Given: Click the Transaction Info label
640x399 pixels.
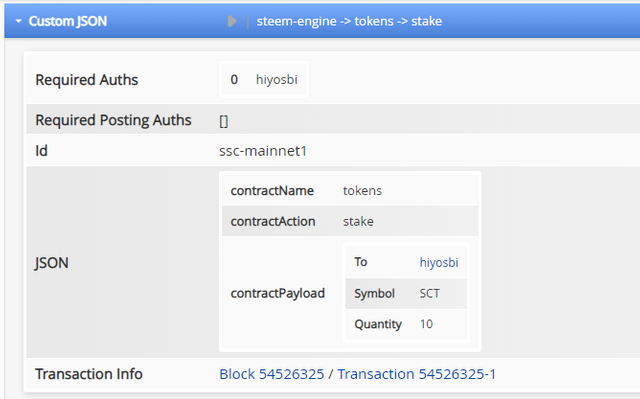Looking at the screenshot, I should point(89,374).
